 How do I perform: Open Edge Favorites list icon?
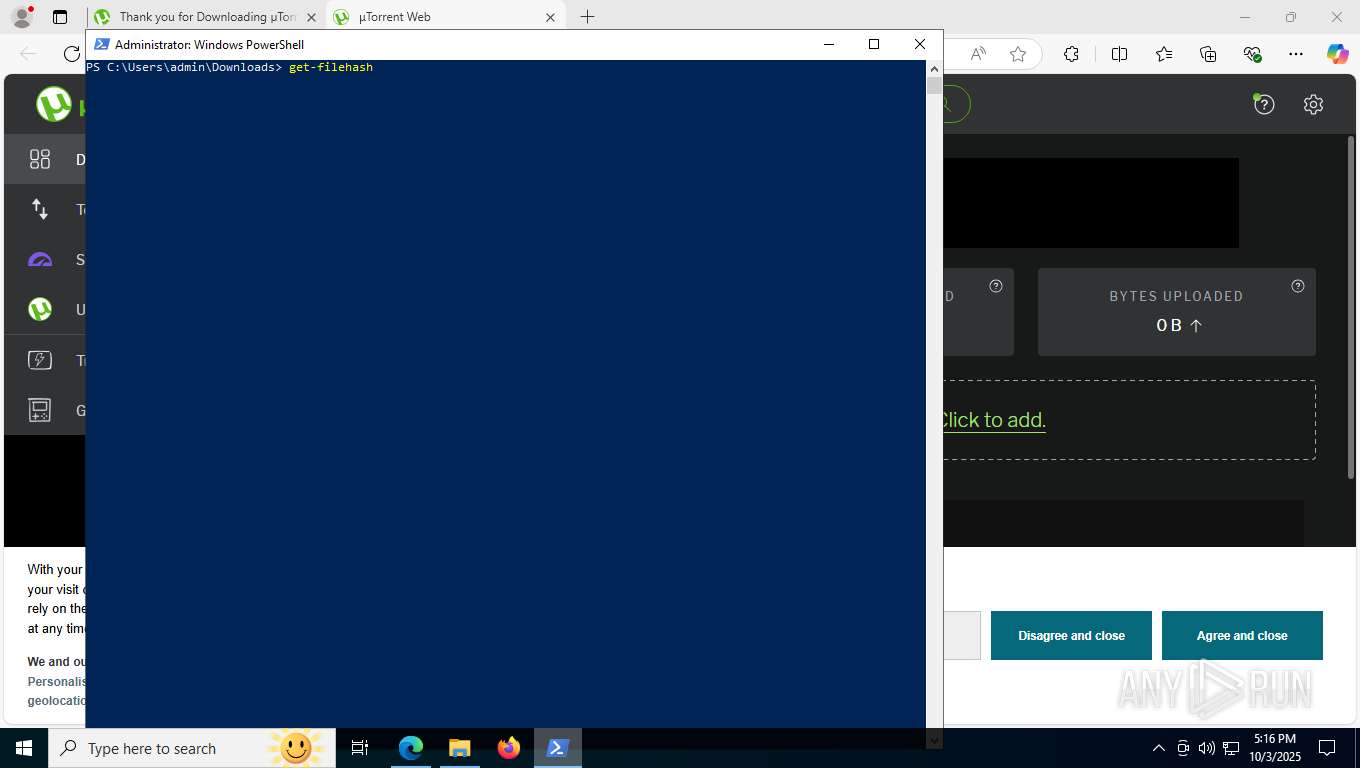pos(1164,54)
